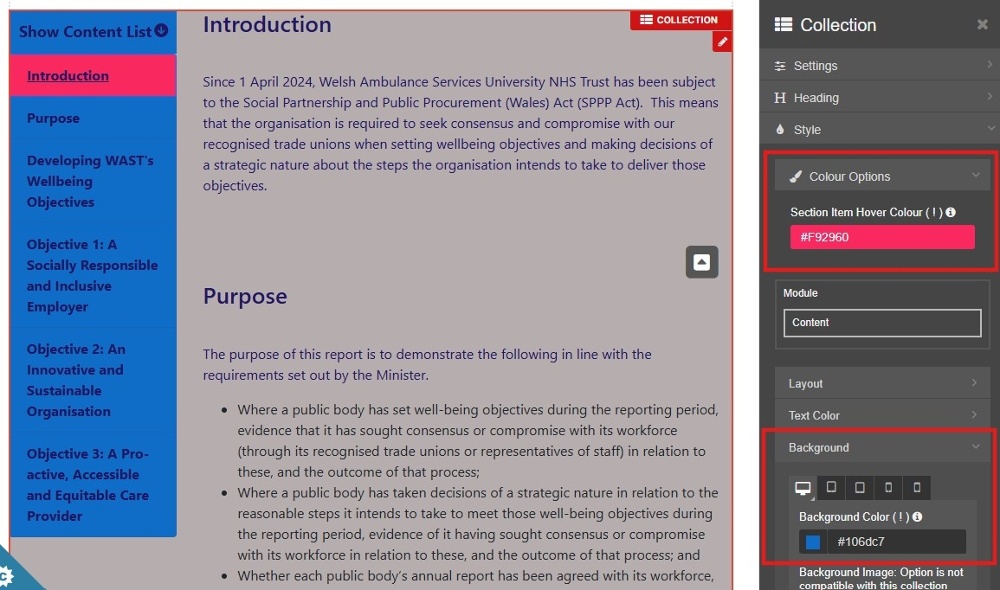The height and width of the screenshot is (590, 1000).
Task: Click the gear icon in bottom-left corner
Action: [x=6, y=577]
